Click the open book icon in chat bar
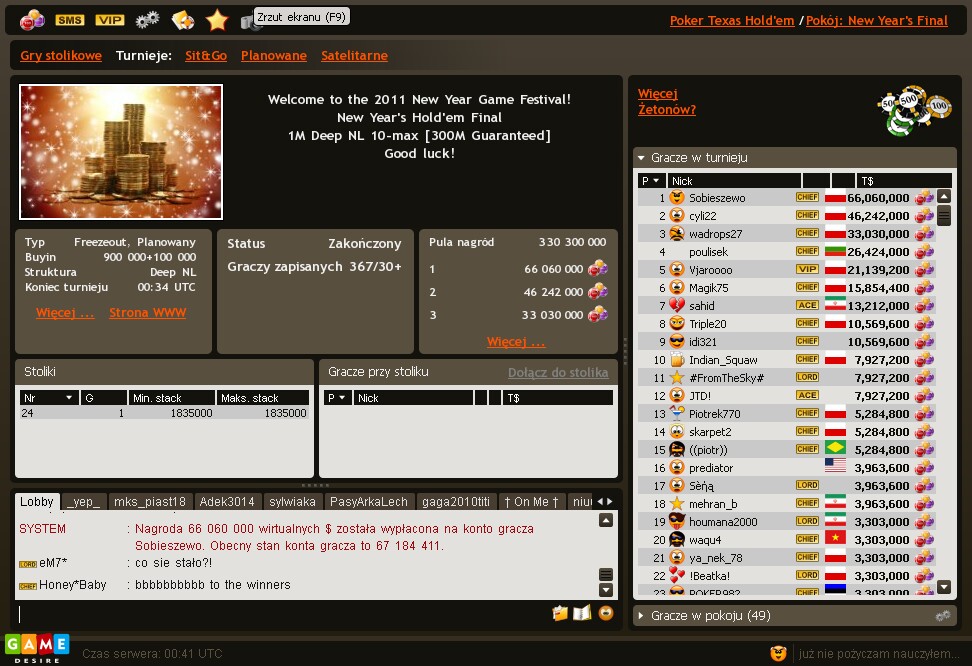The width and height of the screenshot is (972, 666). (x=581, y=613)
